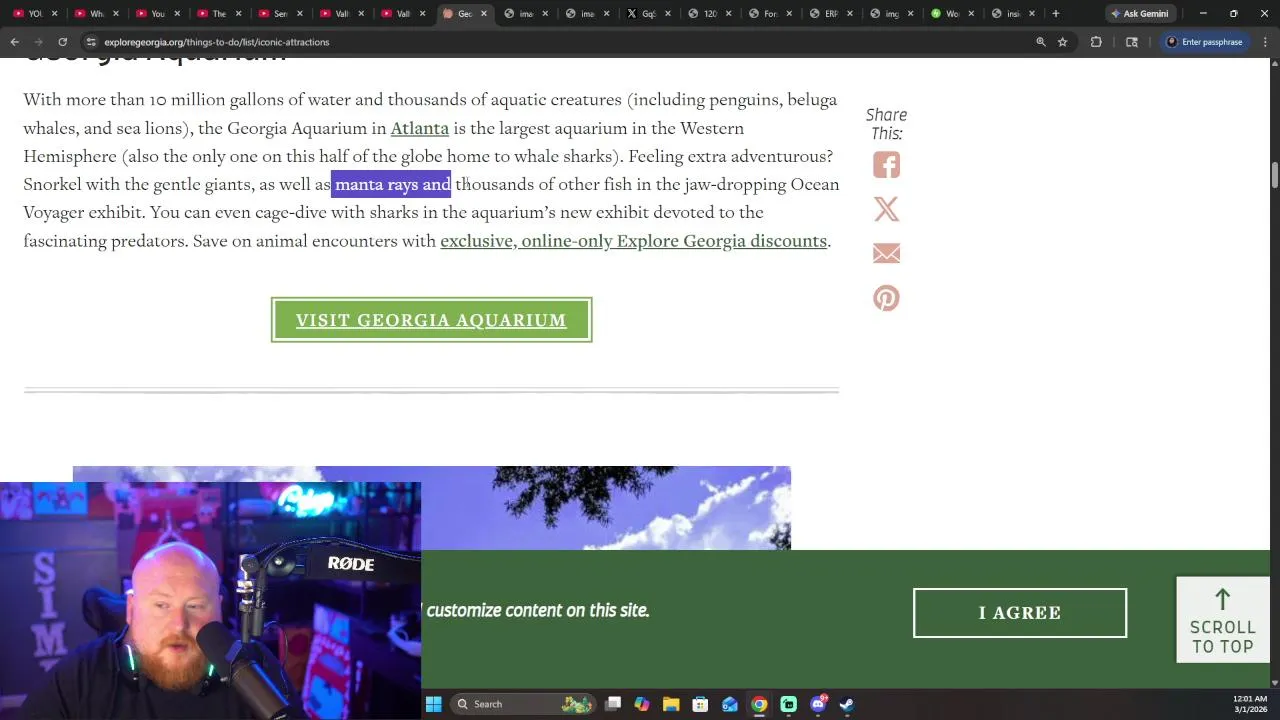Go forward to the next page

tap(38, 42)
